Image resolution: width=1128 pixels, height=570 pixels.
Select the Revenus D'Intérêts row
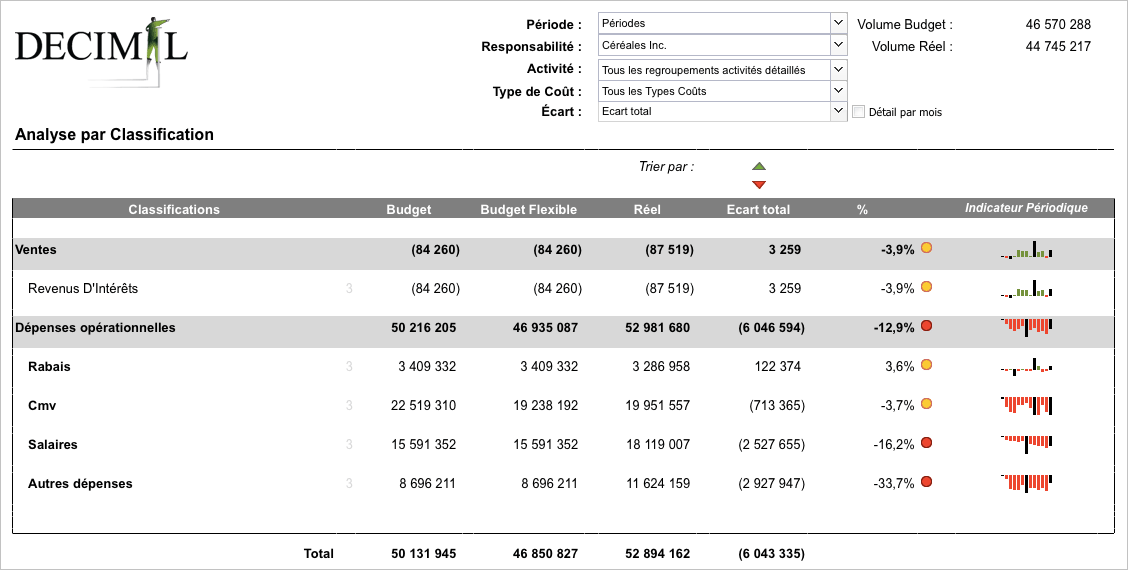[x=563, y=289]
